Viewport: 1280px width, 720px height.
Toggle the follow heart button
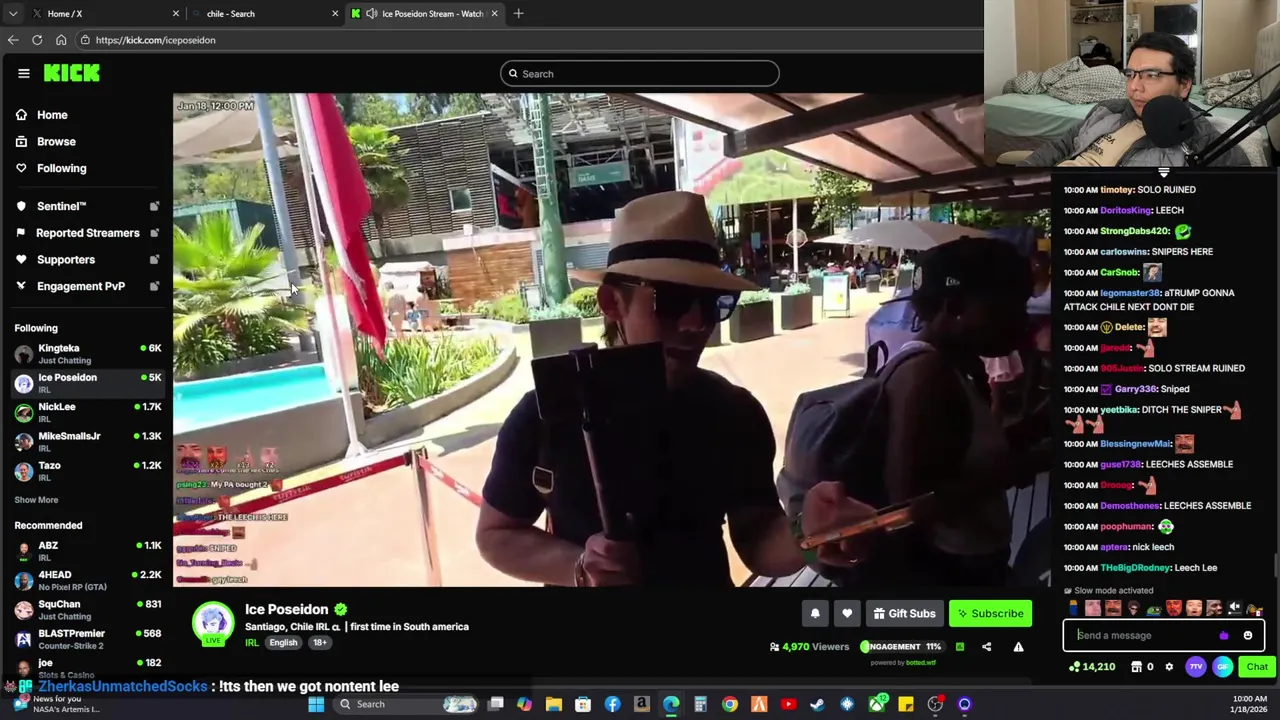click(847, 614)
